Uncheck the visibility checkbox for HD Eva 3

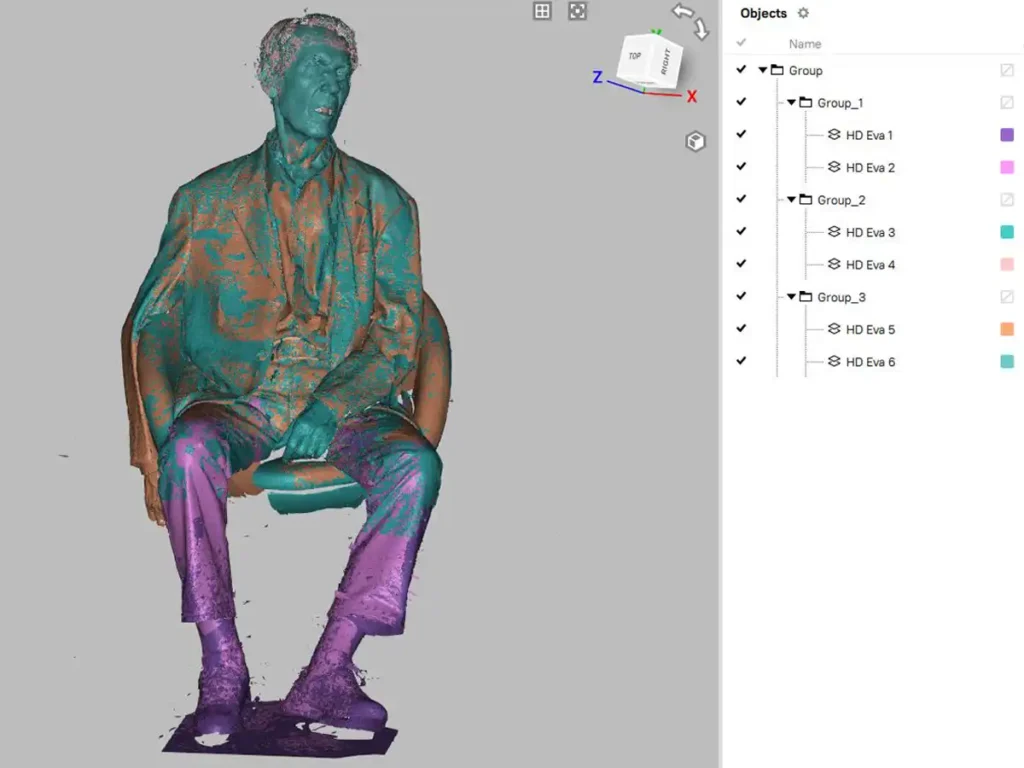tap(741, 232)
